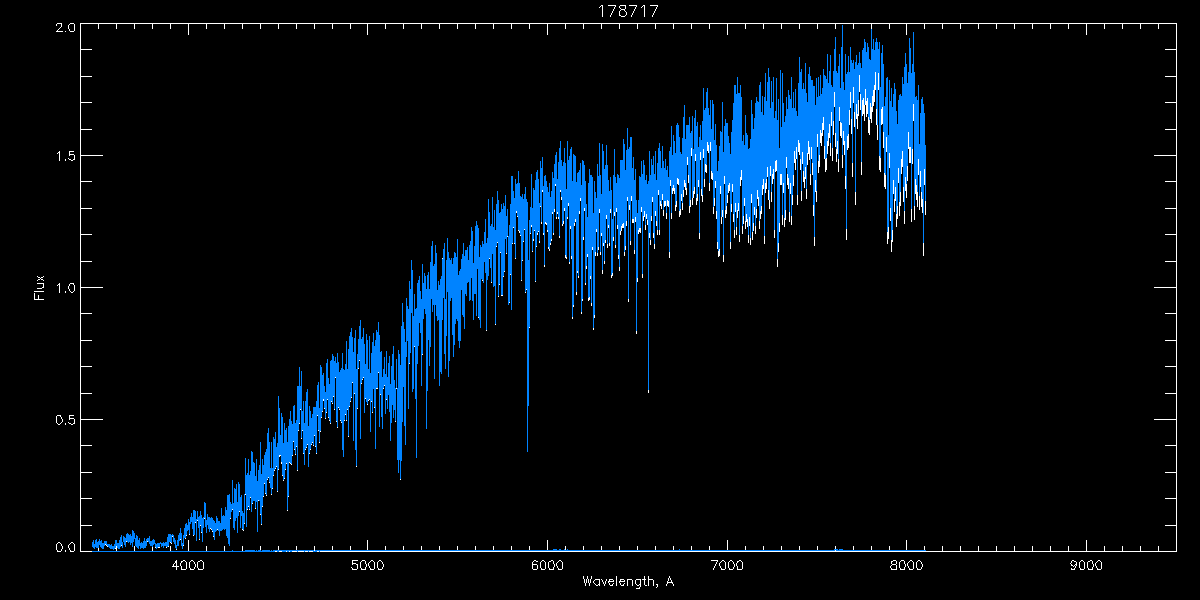Click the 0.0 flux tick label

(x=66, y=547)
